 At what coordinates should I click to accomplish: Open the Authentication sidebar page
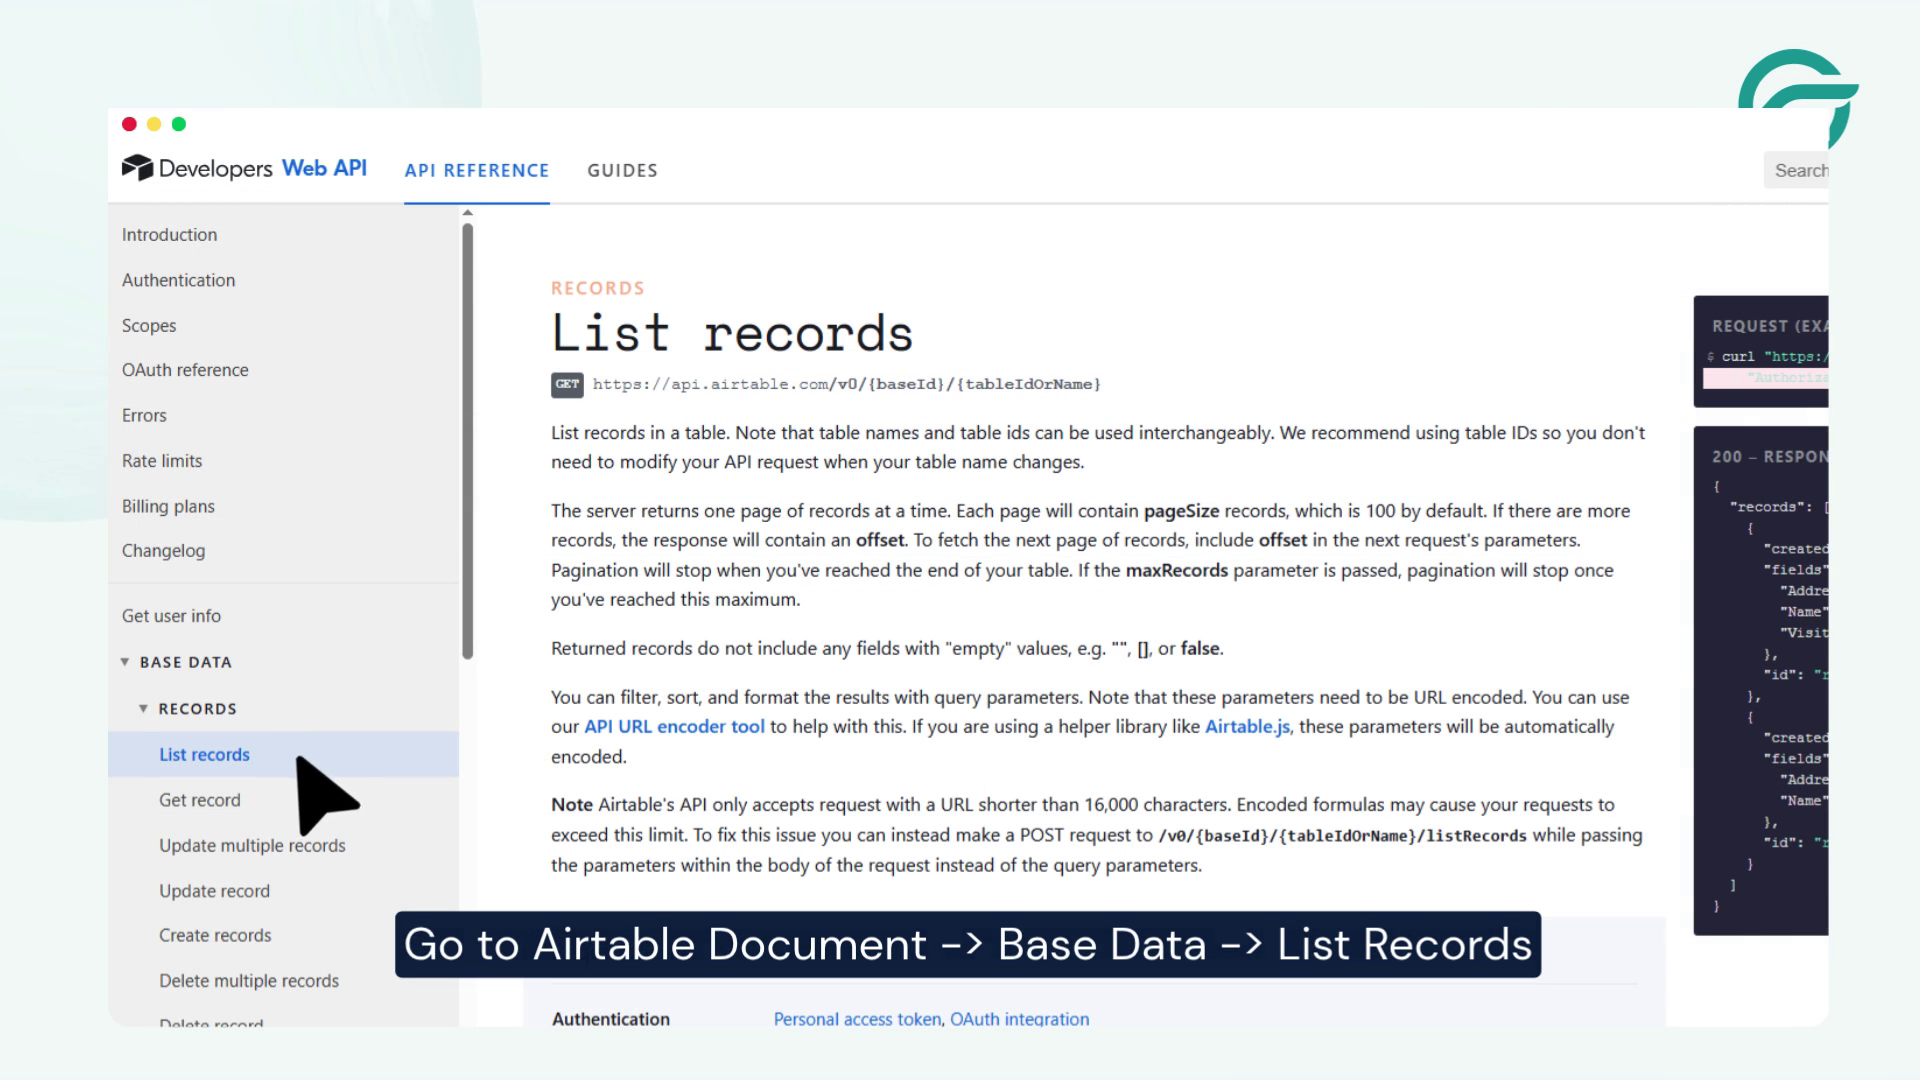coord(178,280)
